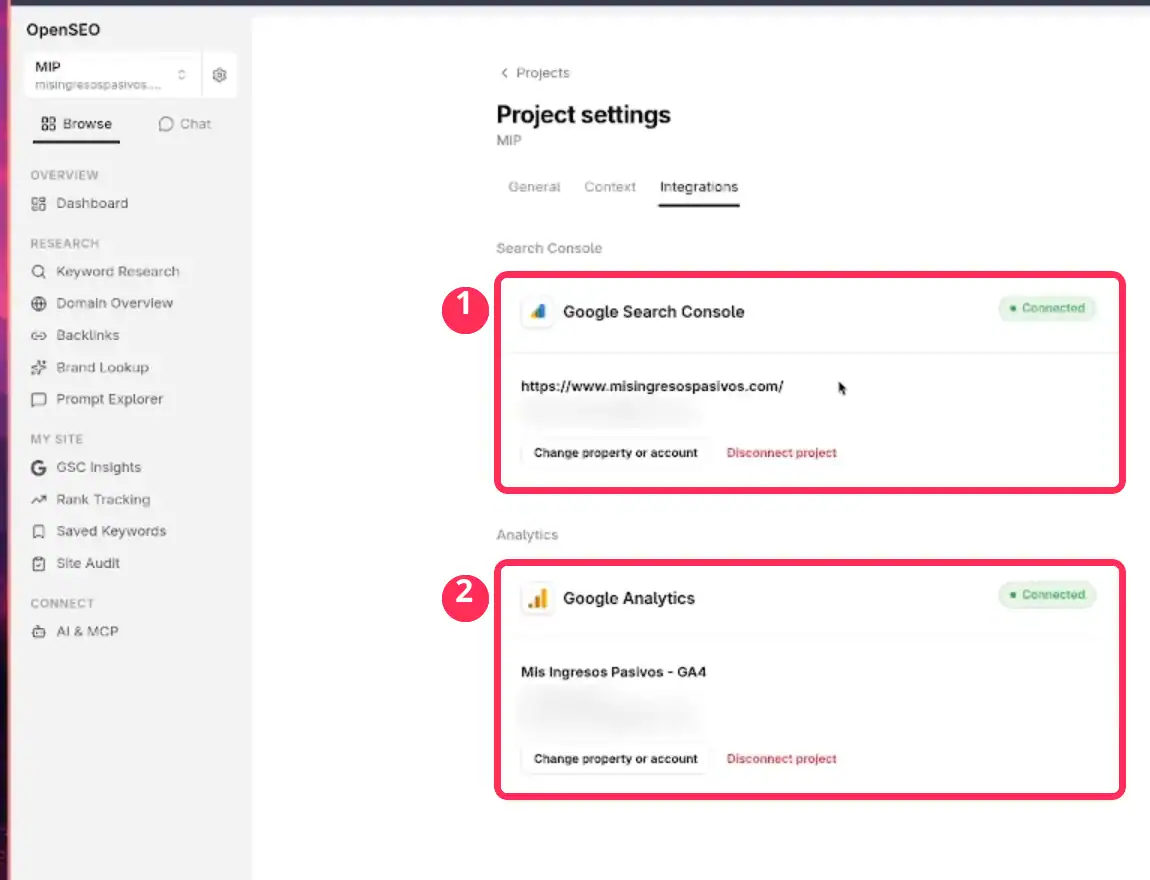Click the Google Search Console logo icon
The height and width of the screenshot is (880, 1150).
point(538,312)
